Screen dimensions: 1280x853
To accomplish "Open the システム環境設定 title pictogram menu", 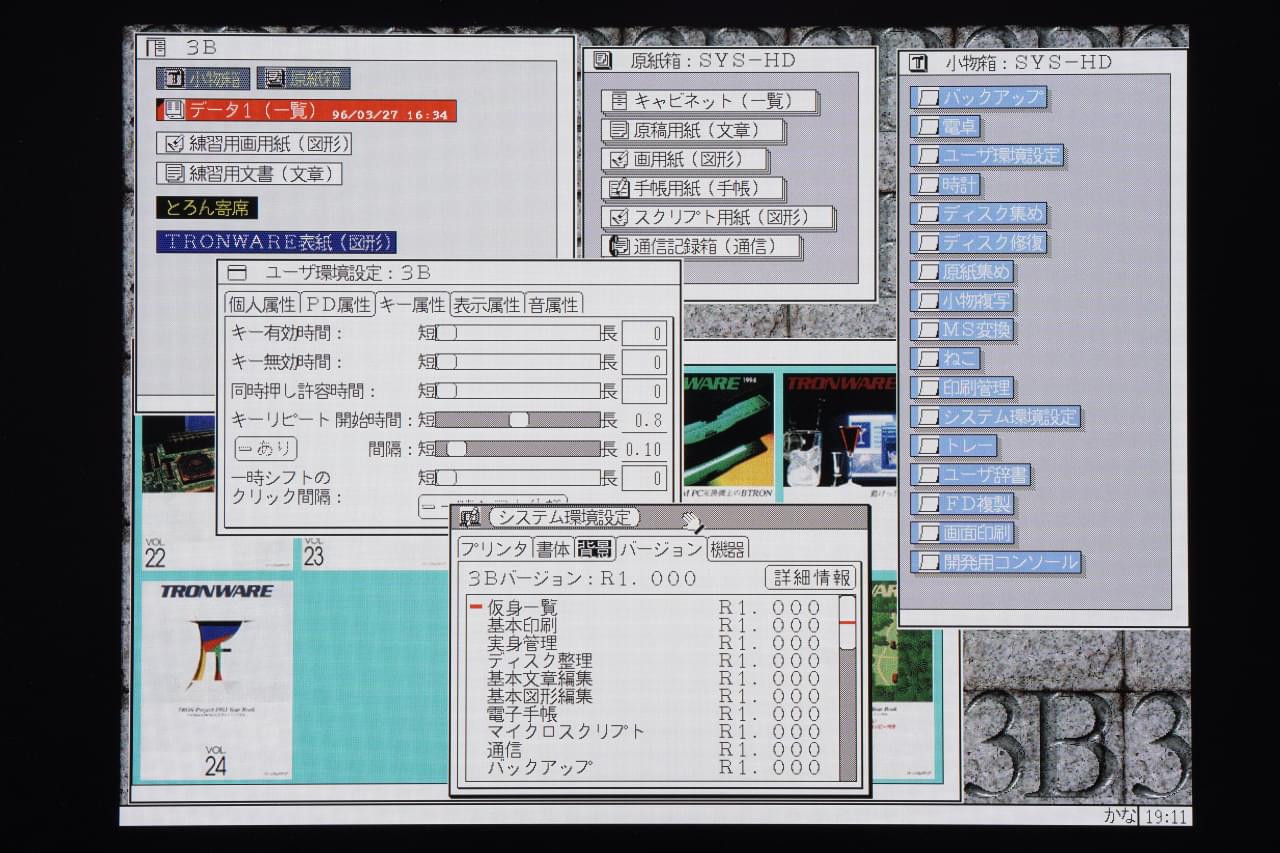I will pos(469,517).
